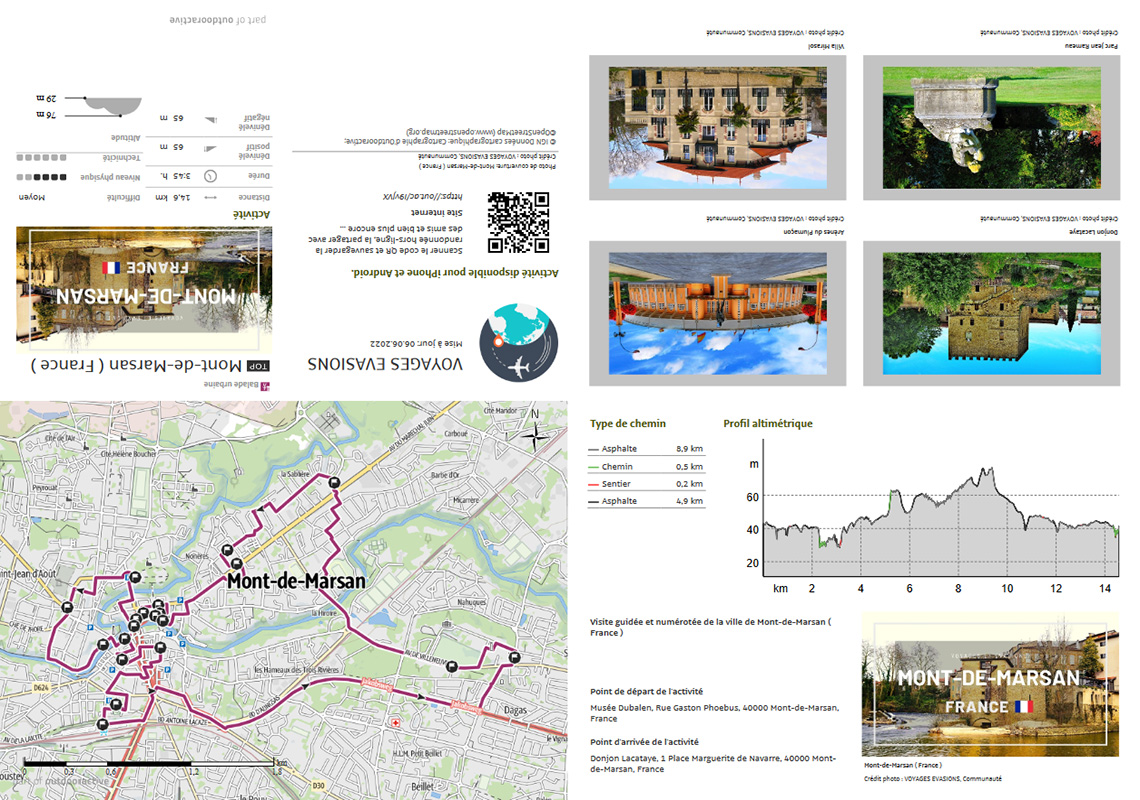The image size is (1140, 800).
Task: Click the 'part of outdooractive' footer text
Action: (217, 20)
